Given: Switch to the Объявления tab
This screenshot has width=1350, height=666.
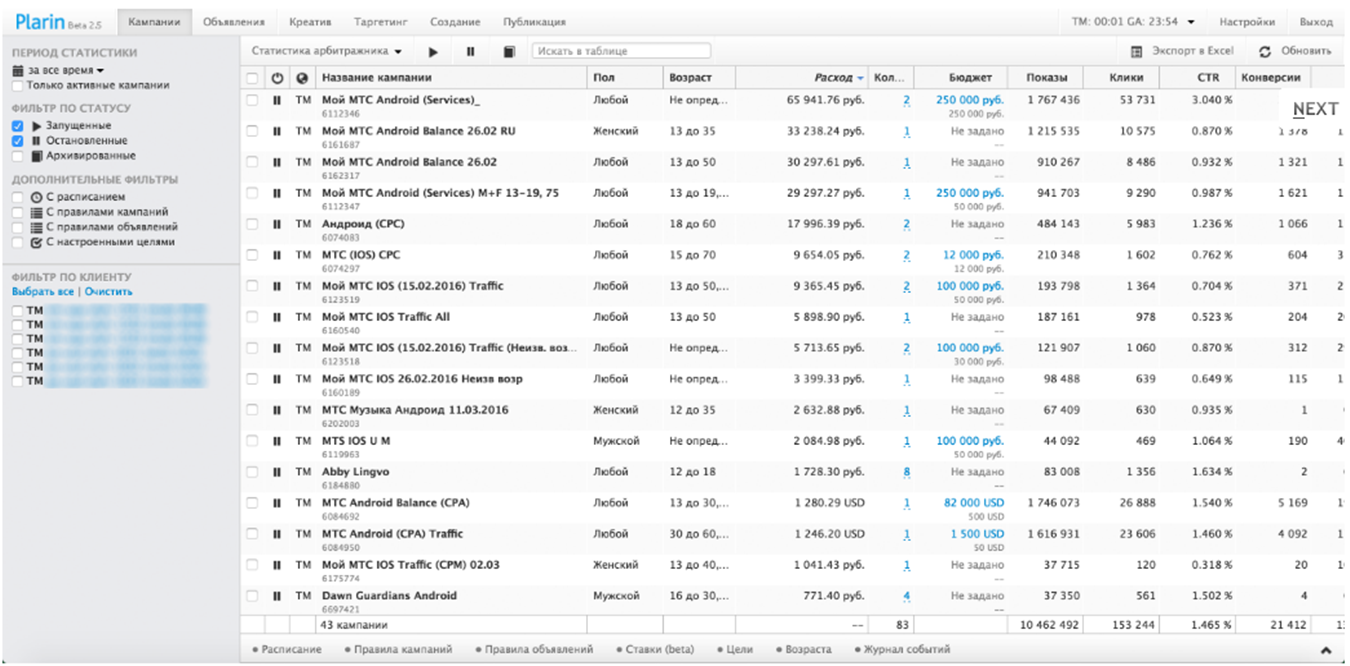Looking at the screenshot, I should click(x=233, y=22).
